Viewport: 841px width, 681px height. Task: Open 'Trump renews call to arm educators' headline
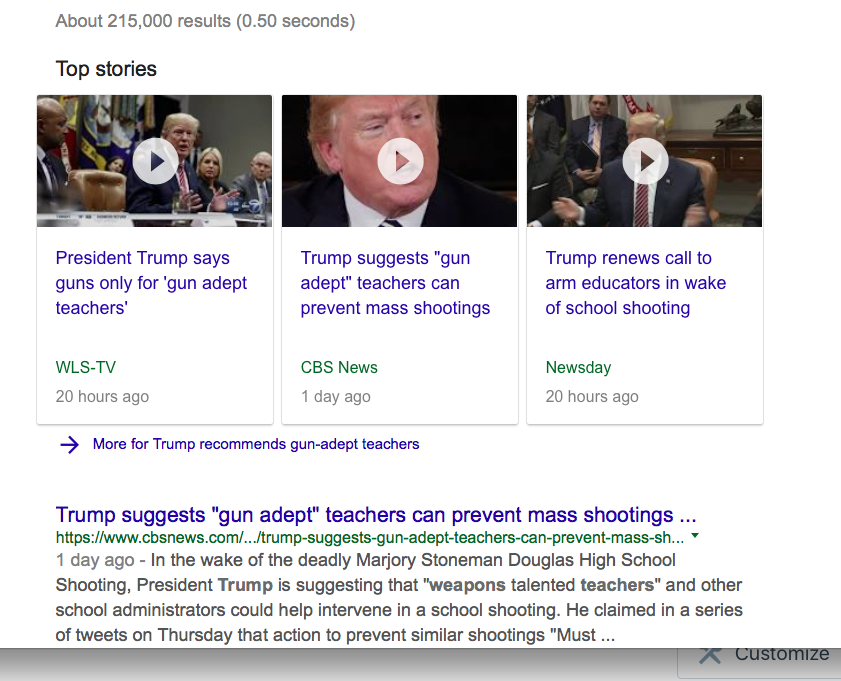pyautogui.click(x=635, y=283)
